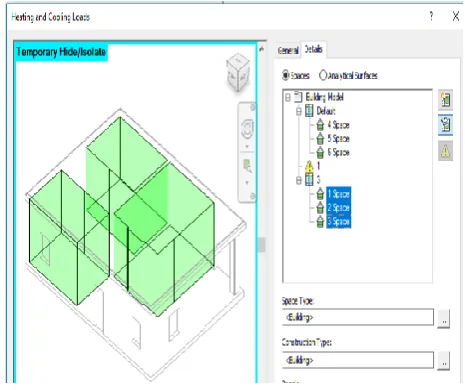Select the 1 Space tree item
Image resolution: width=465 pixels, height=390 pixels.
(x=338, y=194)
